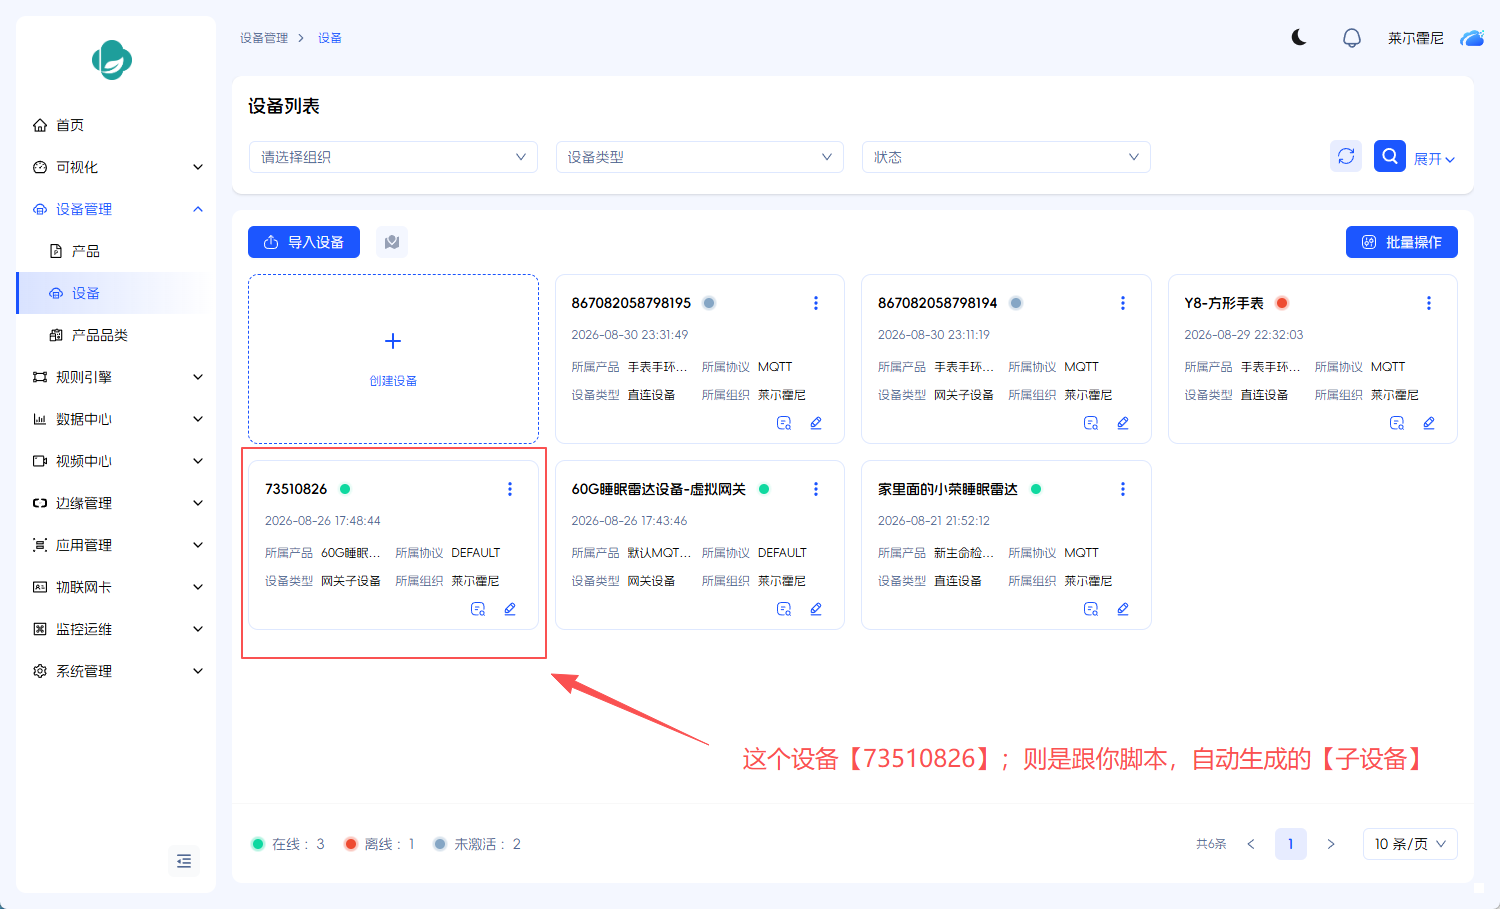This screenshot has height=909, width=1500.
Task: Click the 批量操作 button
Action: 1401,242
